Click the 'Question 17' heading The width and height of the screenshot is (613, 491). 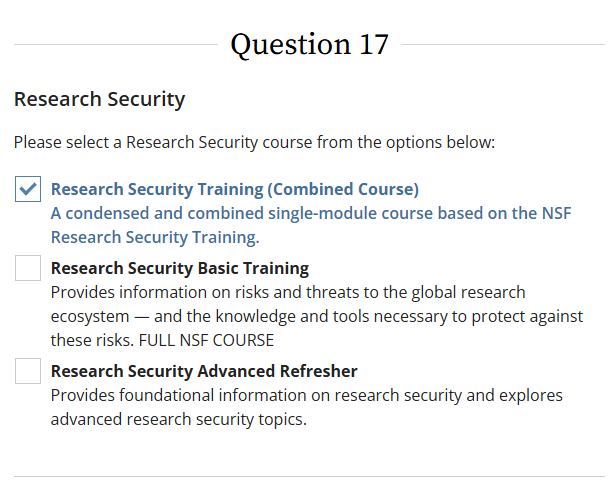pos(309,45)
